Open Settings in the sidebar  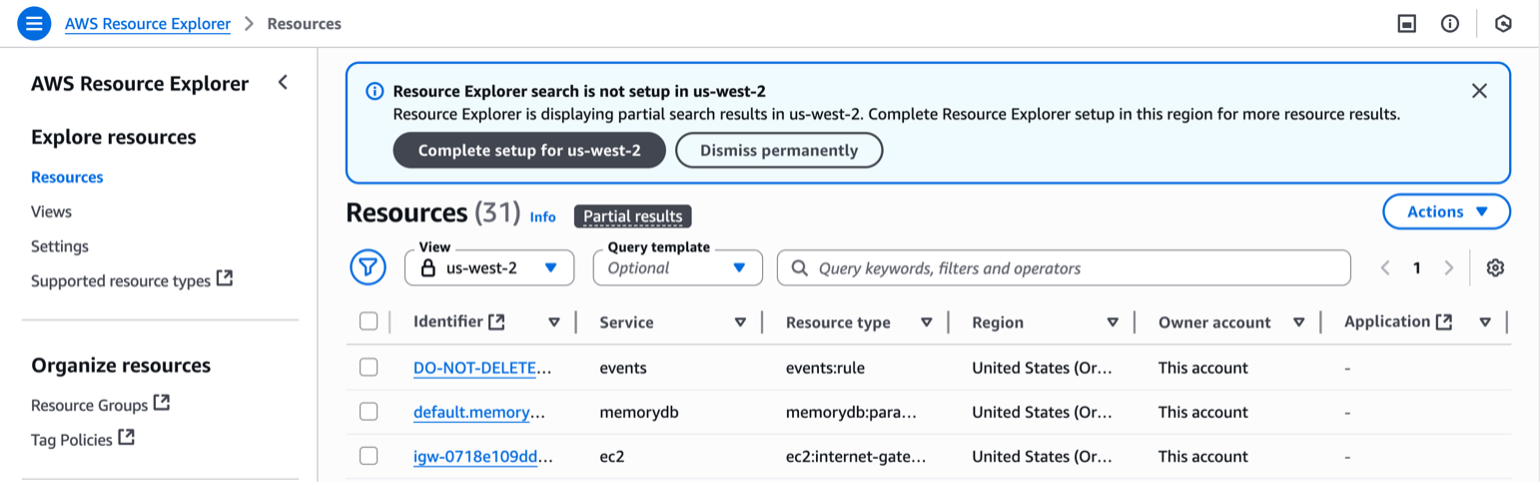[x=60, y=246]
